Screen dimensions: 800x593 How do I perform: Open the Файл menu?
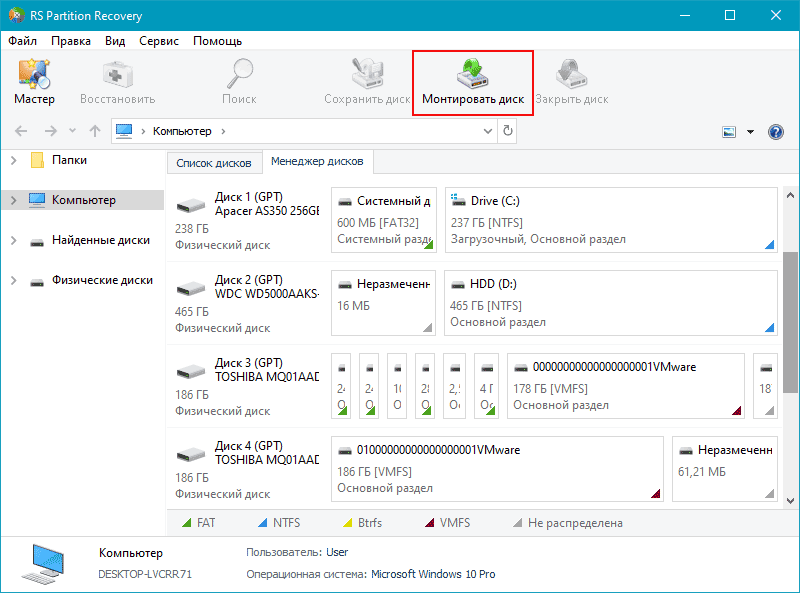point(22,41)
